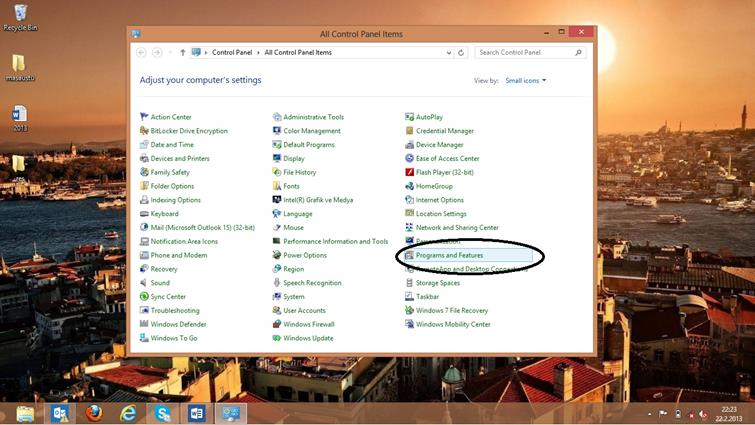Click the Sync Center green icon
755x425 pixels.
coord(144,296)
